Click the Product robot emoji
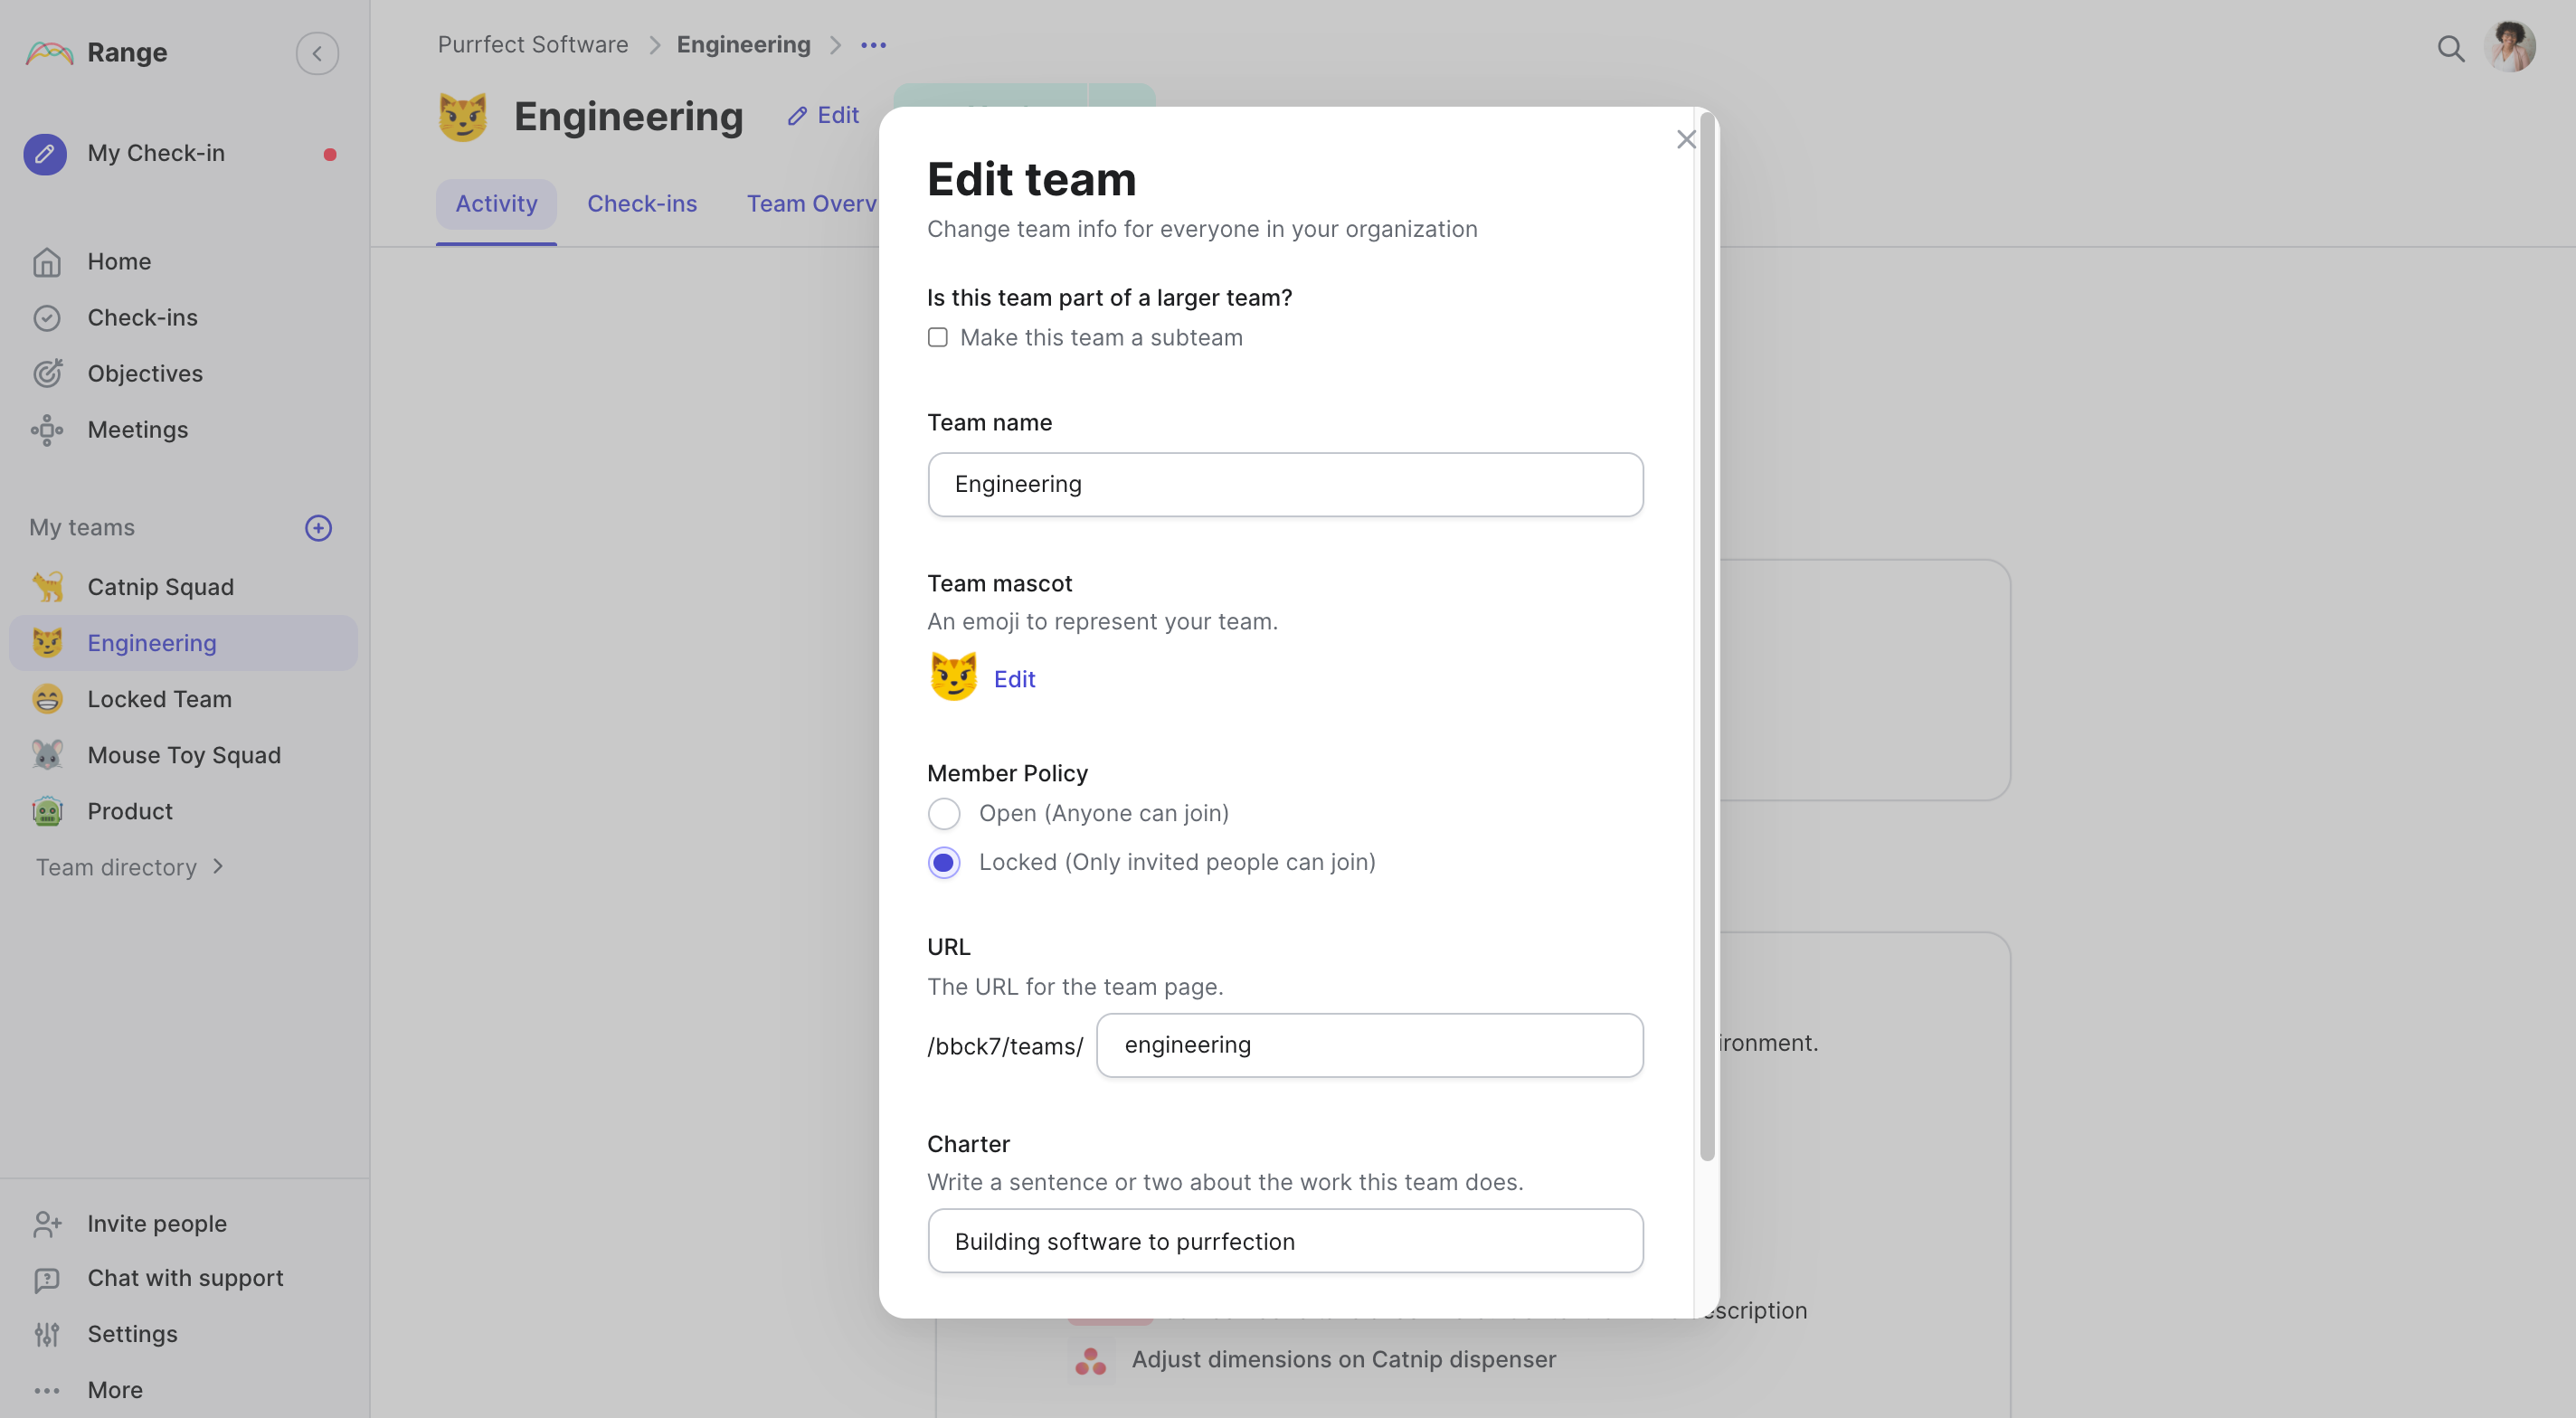Screen dimensions: 2576x1418 tap(47, 811)
